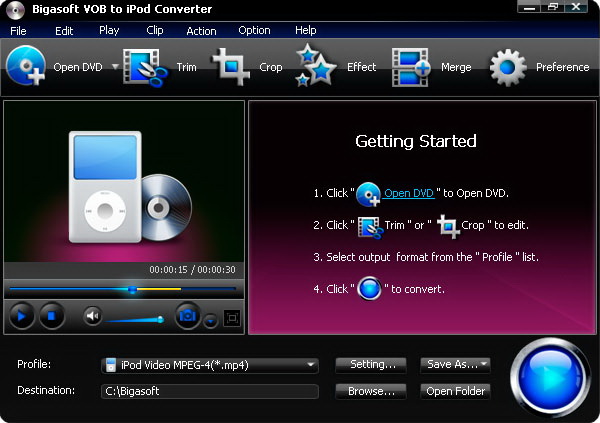Restore down the converter window
The width and height of the screenshot is (600, 423).
[x=553, y=7]
